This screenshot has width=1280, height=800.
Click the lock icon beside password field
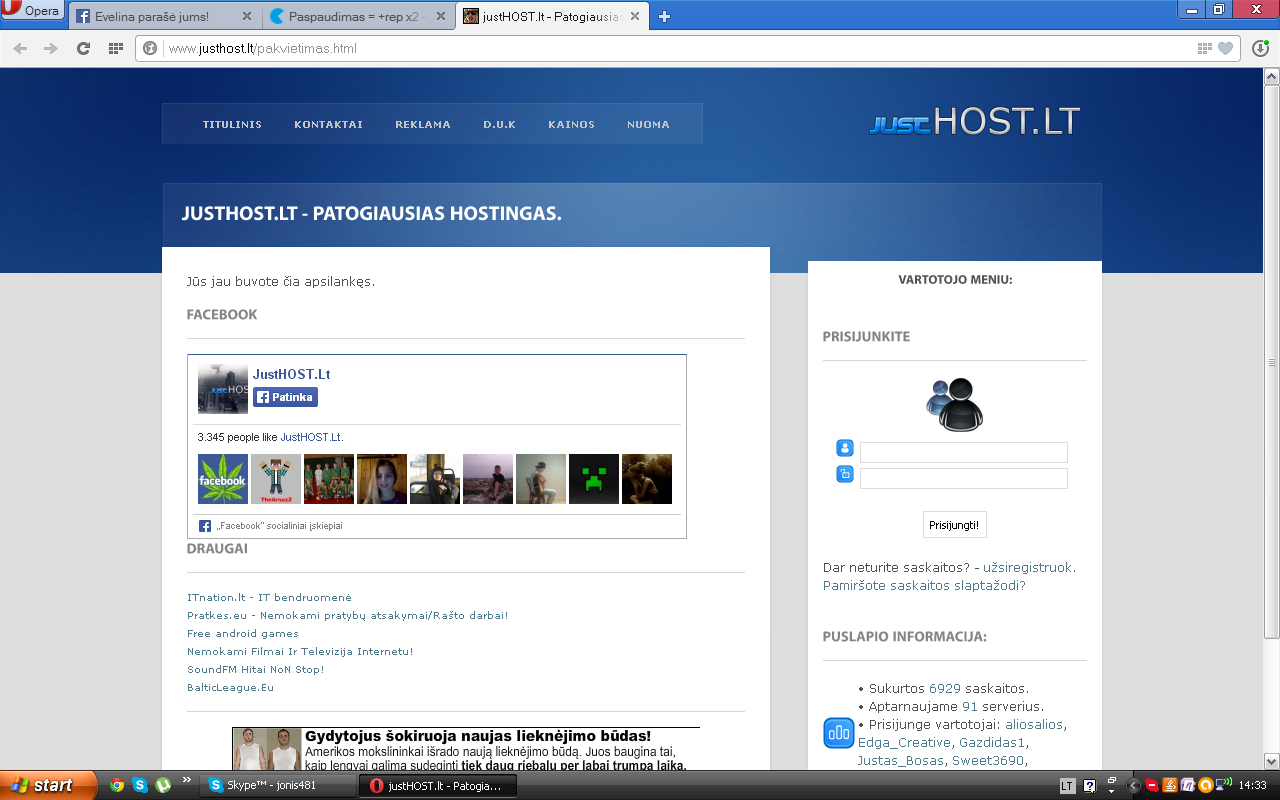click(x=844, y=474)
